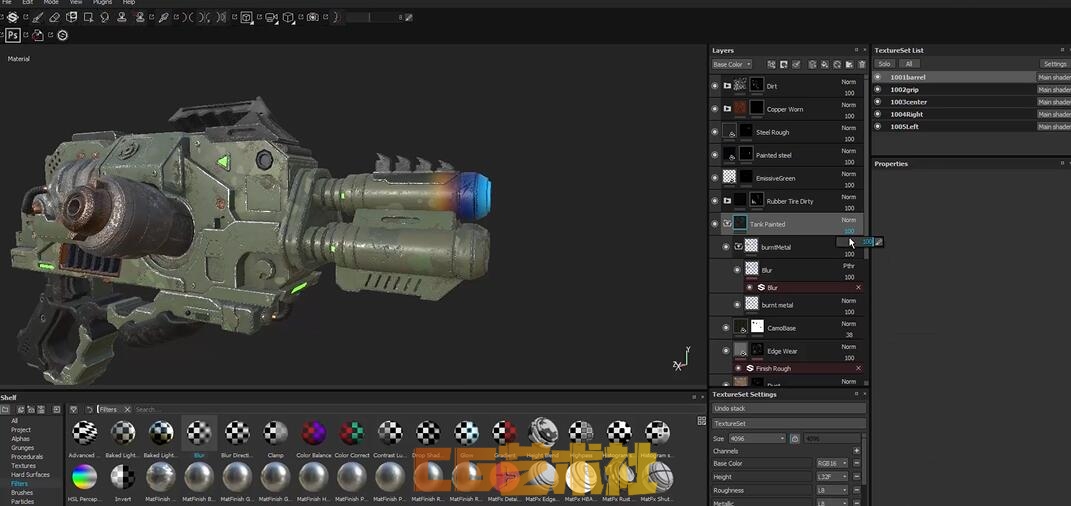The height and width of the screenshot is (506, 1071).
Task: Select the 1003center texture set
Action: [x=908, y=102]
